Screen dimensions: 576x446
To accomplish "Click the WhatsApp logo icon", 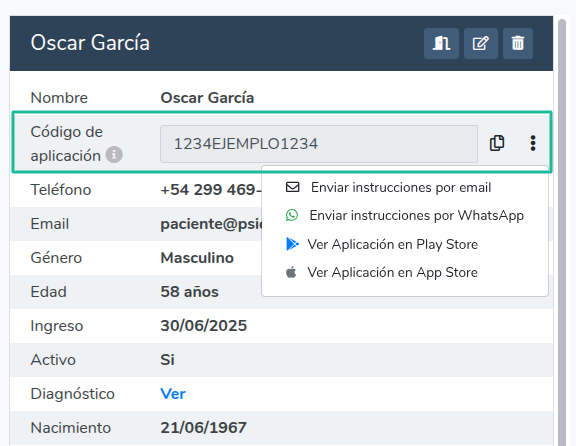I will [292, 215].
